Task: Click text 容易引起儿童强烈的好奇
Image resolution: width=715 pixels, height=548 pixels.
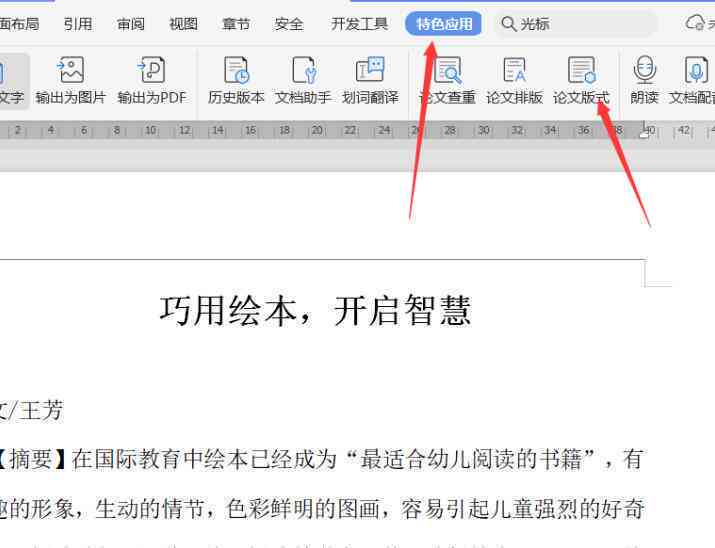Action: pos(523,508)
